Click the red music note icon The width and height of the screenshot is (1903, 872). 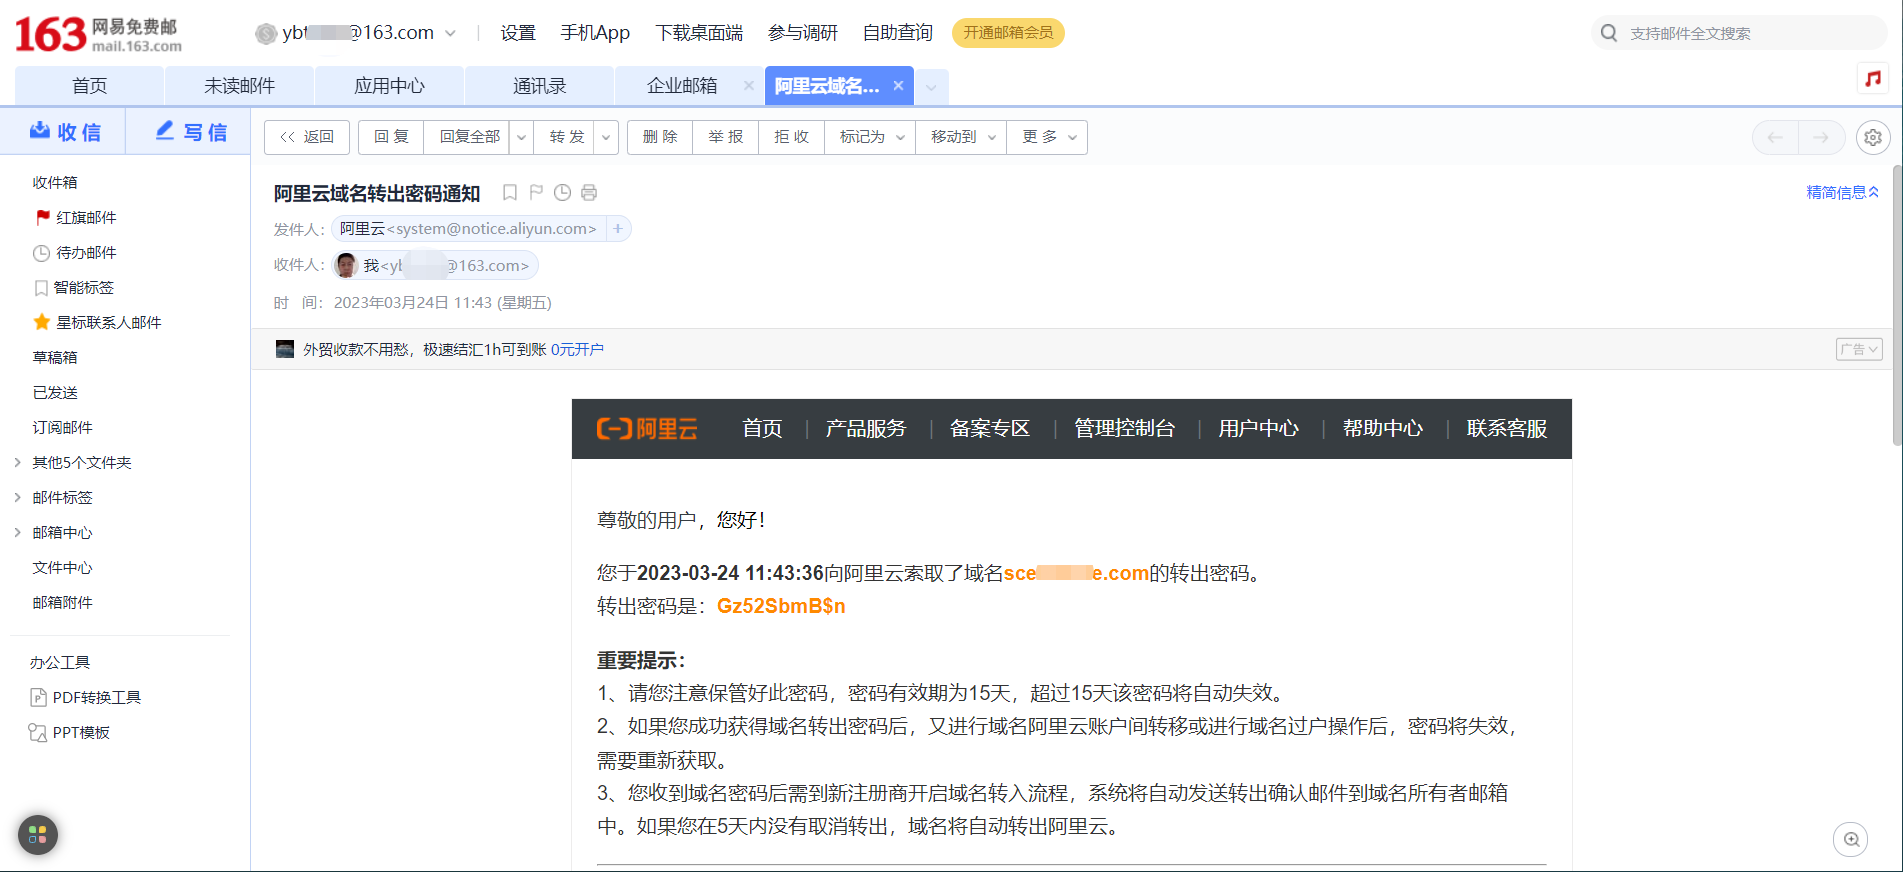point(1873,79)
